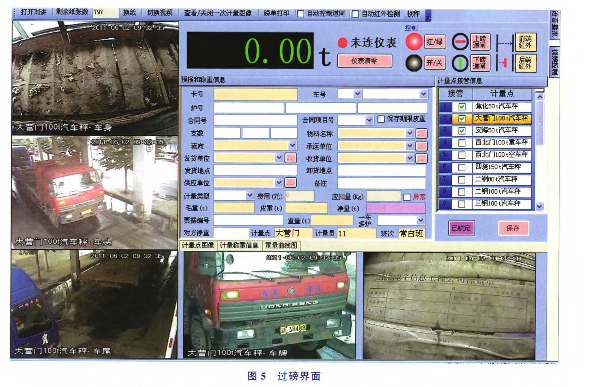Click the 仪表清零 button
This screenshot has width=589, height=387.
[x=365, y=61]
